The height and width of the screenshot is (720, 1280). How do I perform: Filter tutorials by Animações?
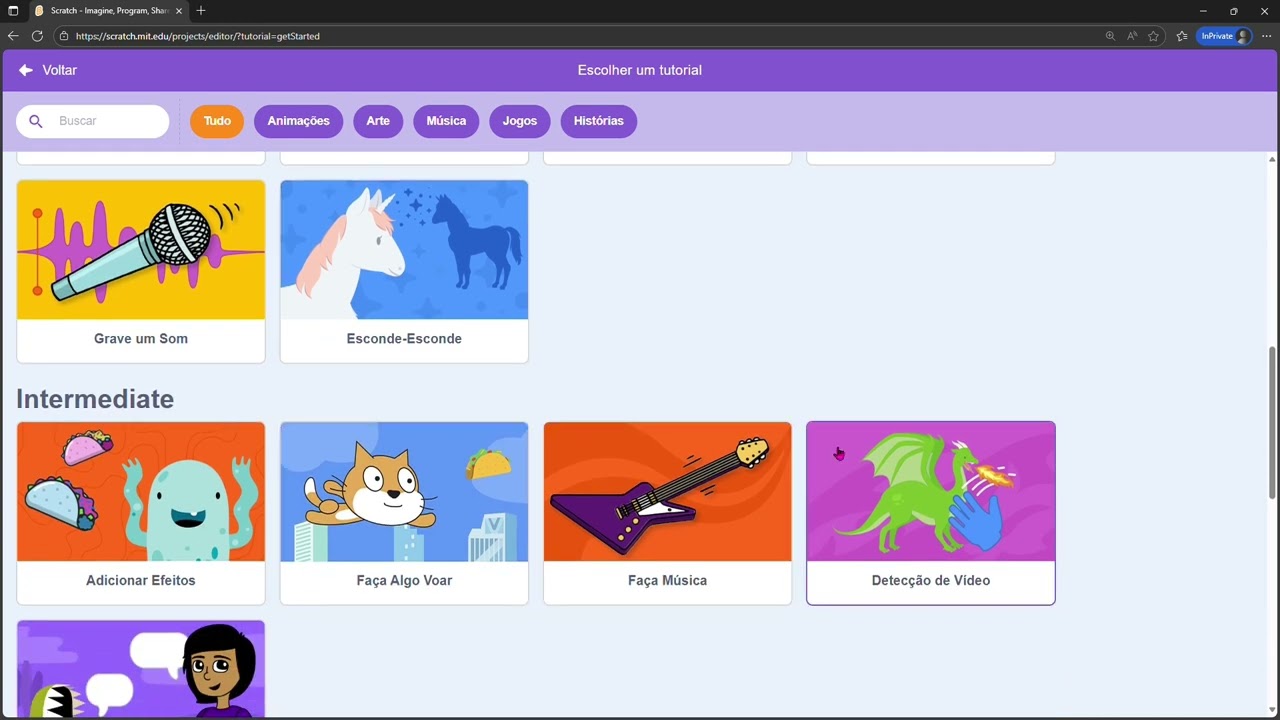[298, 121]
